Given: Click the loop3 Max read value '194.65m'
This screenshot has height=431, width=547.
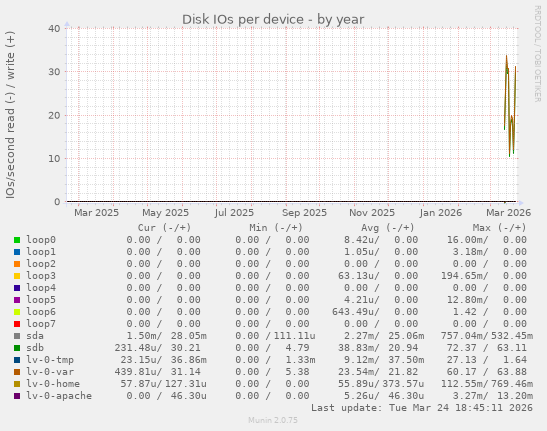Looking at the screenshot, I should (464, 276).
